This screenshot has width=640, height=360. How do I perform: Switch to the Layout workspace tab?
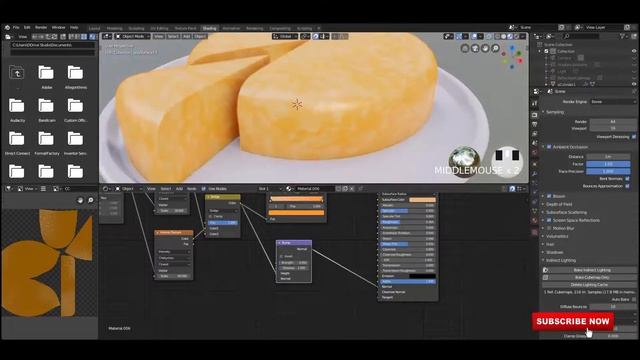click(x=94, y=28)
